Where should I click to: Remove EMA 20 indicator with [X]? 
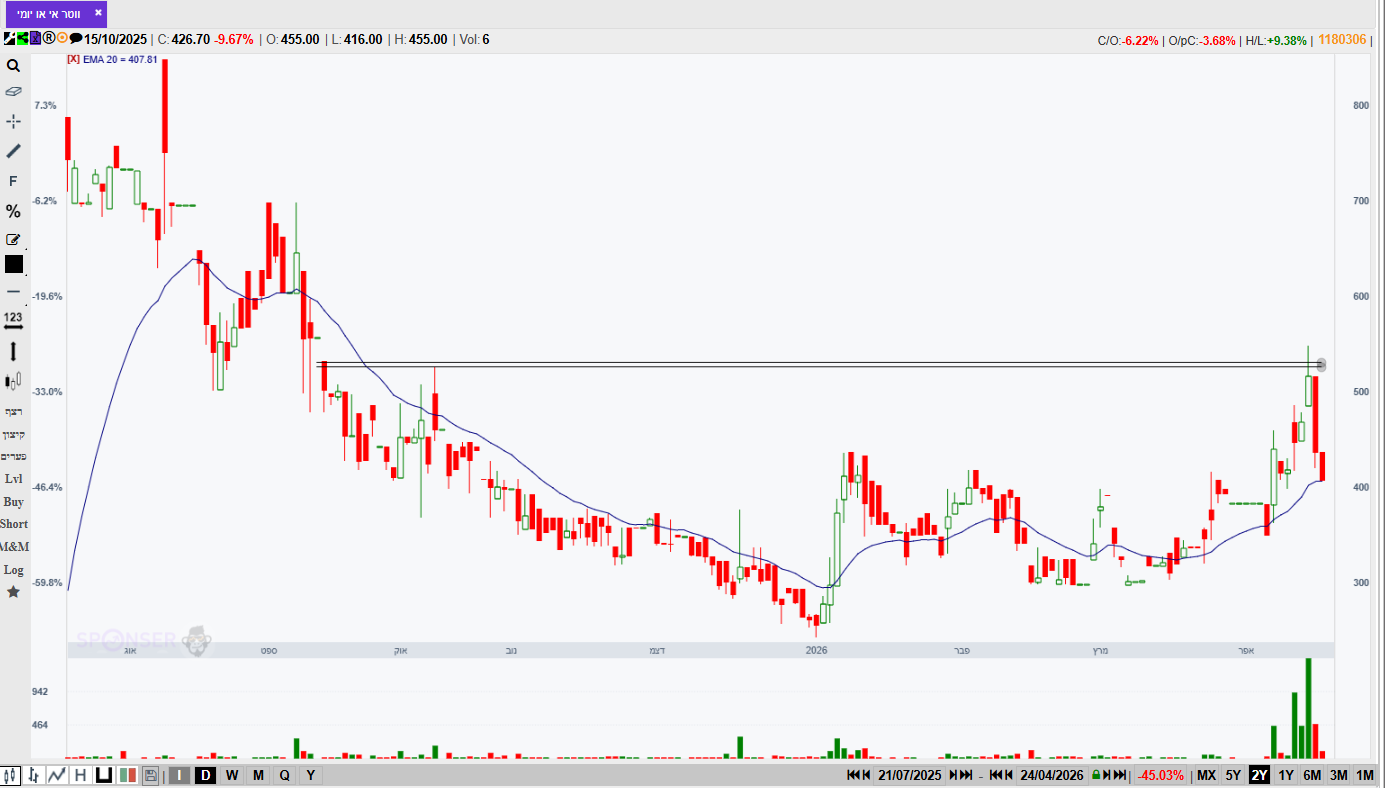point(73,59)
